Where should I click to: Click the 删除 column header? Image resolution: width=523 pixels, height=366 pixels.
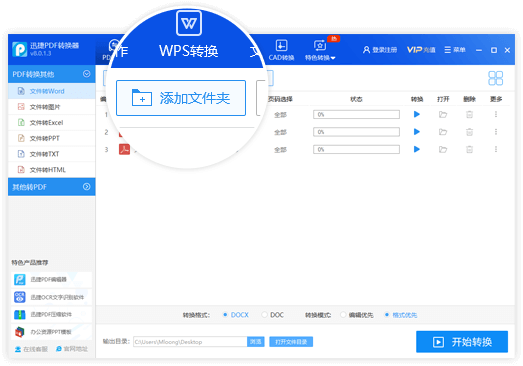click(x=469, y=99)
